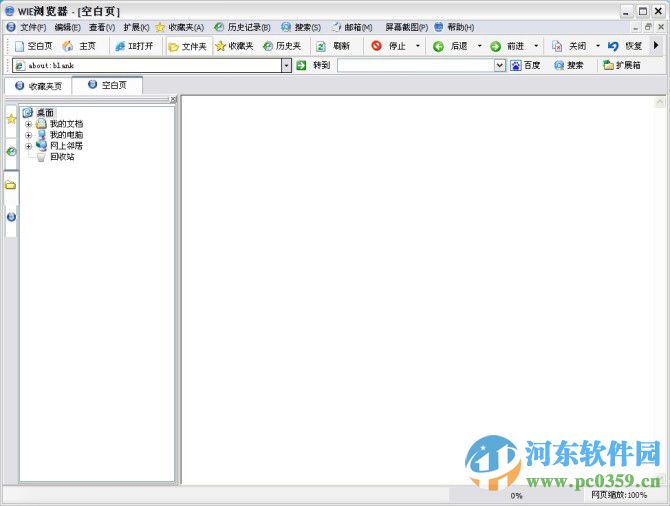Expand the 我的文档 tree node

click(28, 124)
